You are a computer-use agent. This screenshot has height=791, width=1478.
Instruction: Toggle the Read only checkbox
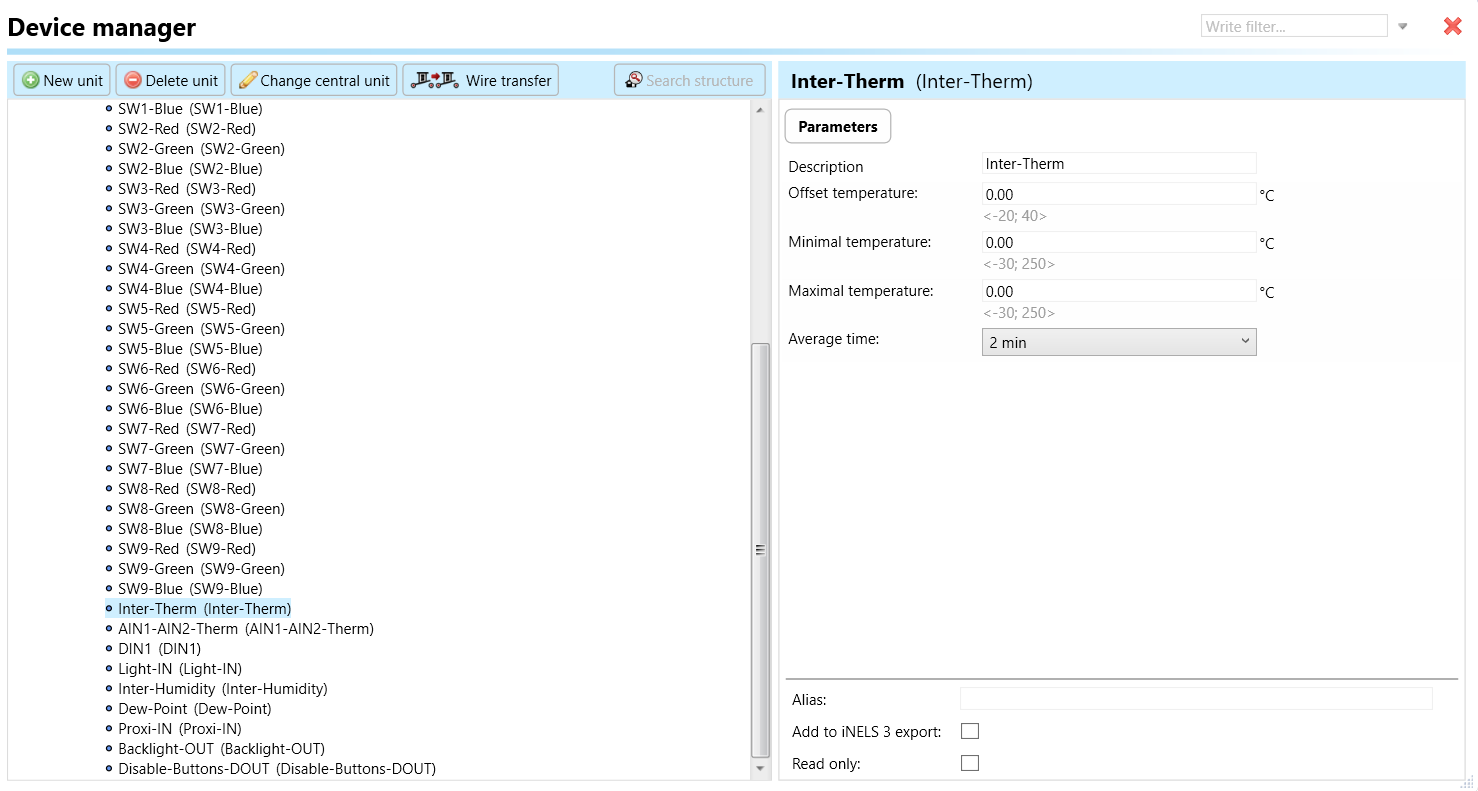click(x=969, y=763)
